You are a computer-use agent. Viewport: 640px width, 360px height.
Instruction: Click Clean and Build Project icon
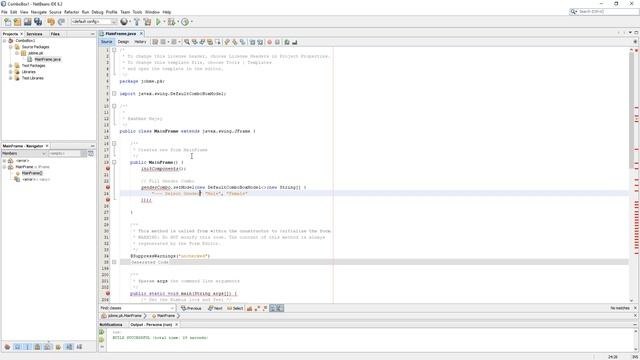tap(147, 22)
